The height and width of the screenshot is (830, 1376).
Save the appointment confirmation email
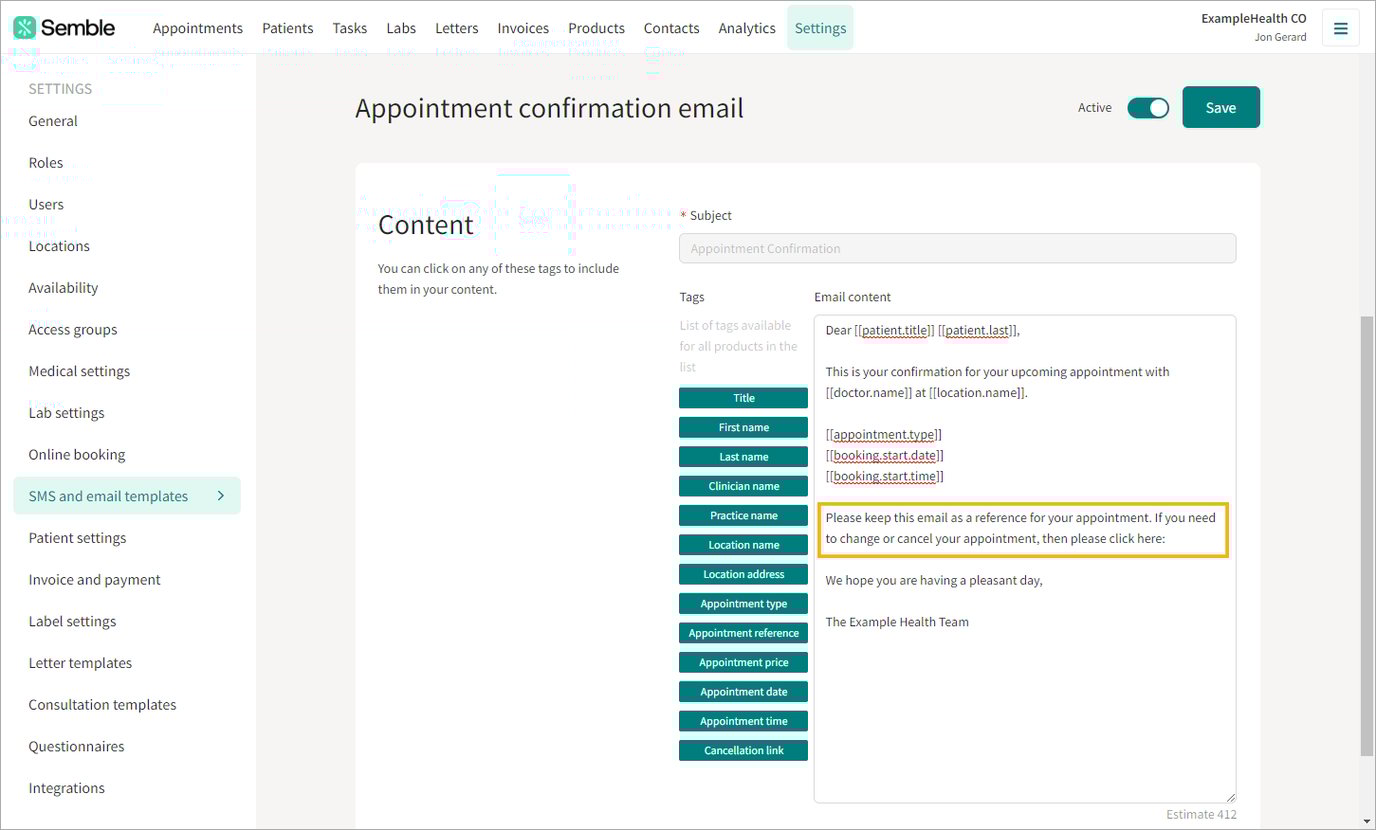click(x=1220, y=107)
